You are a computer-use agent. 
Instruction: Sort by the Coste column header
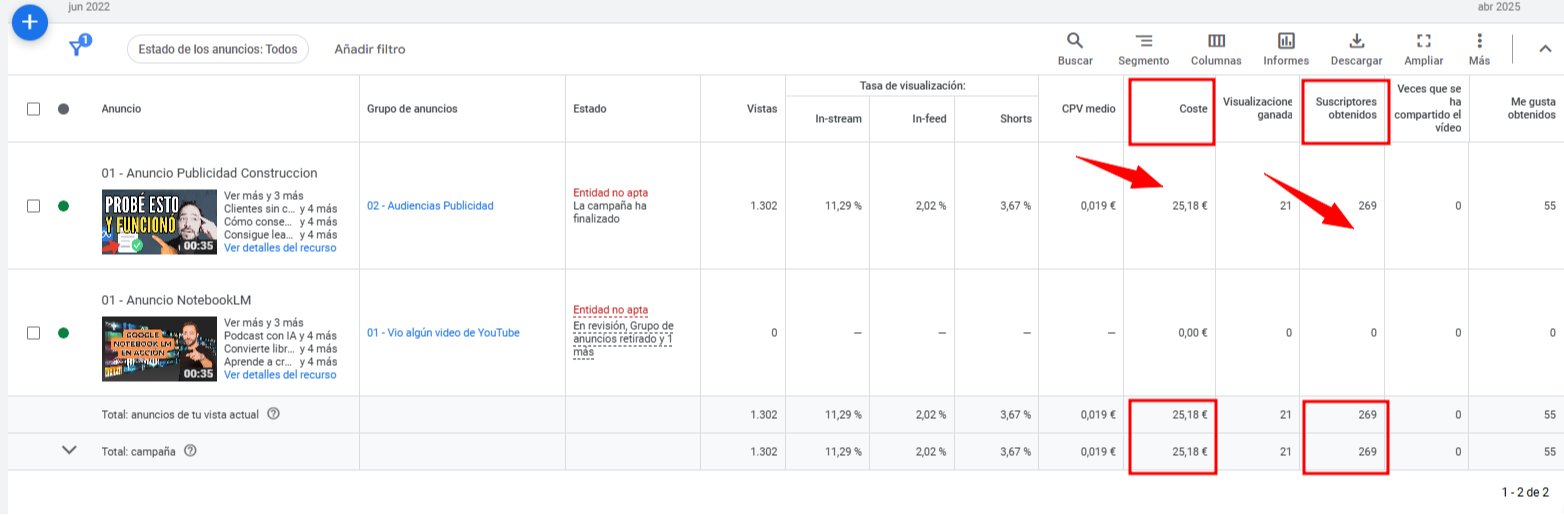[1193, 109]
